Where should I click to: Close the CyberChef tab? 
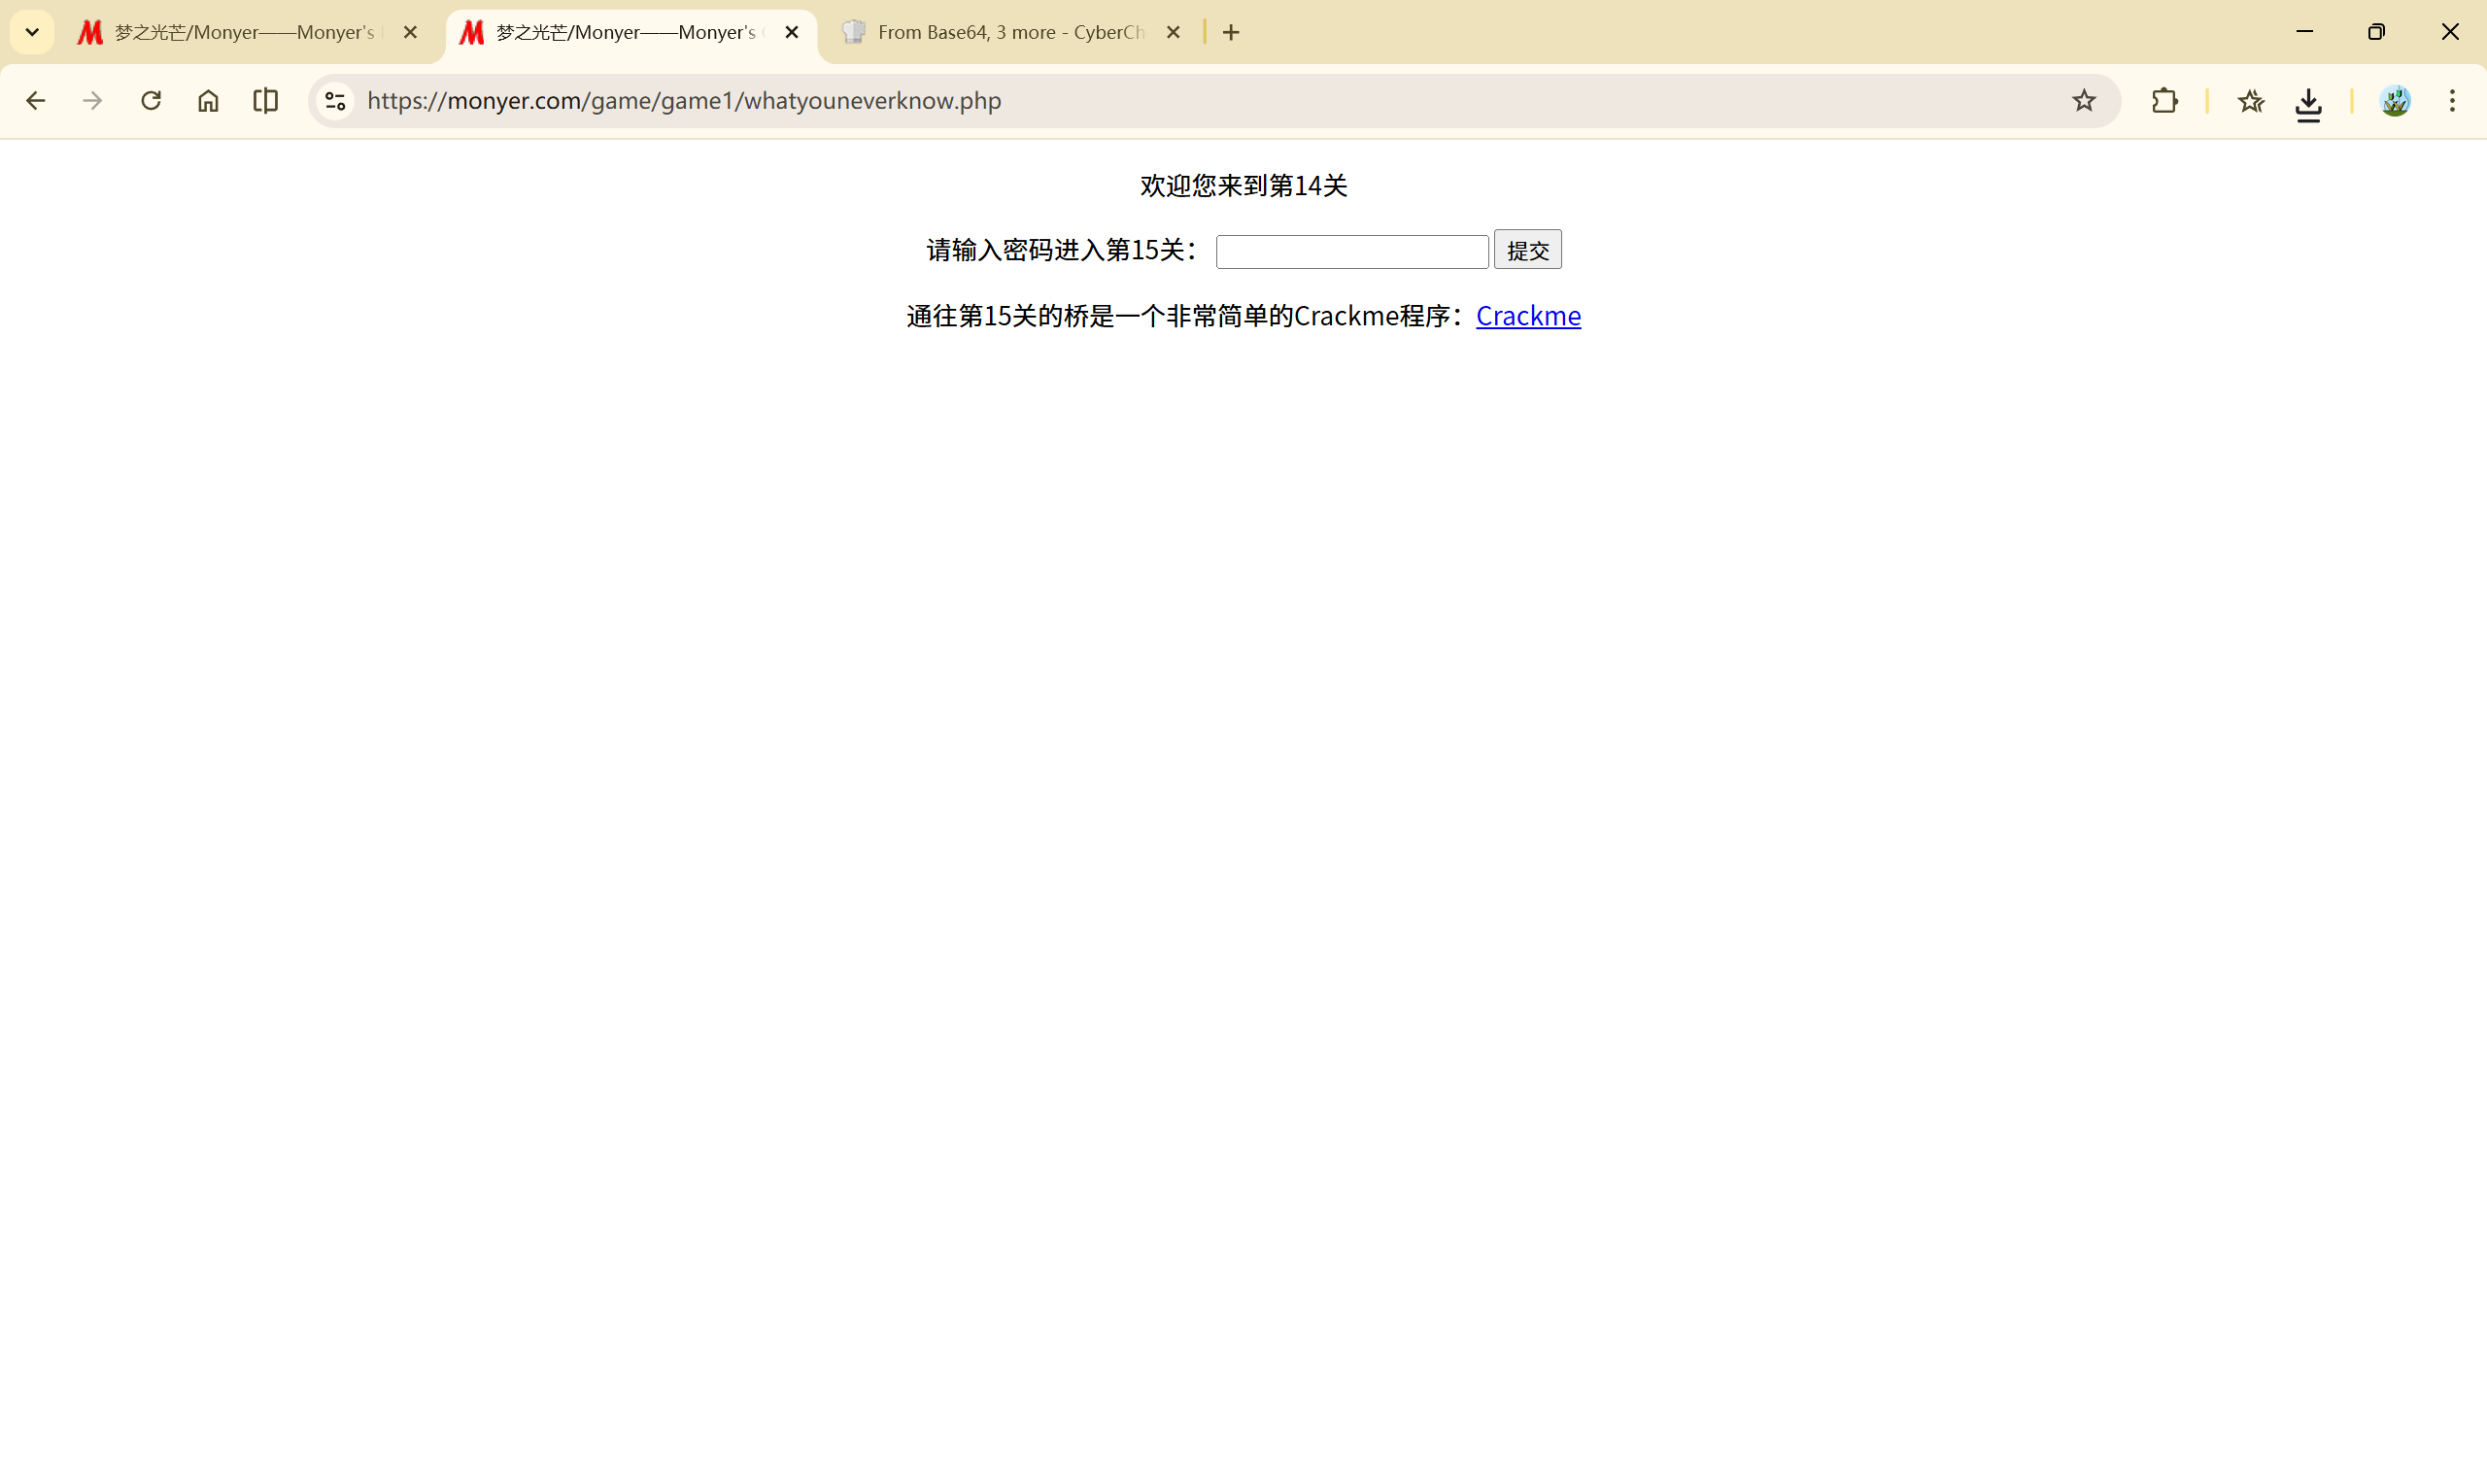[1174, 33]
